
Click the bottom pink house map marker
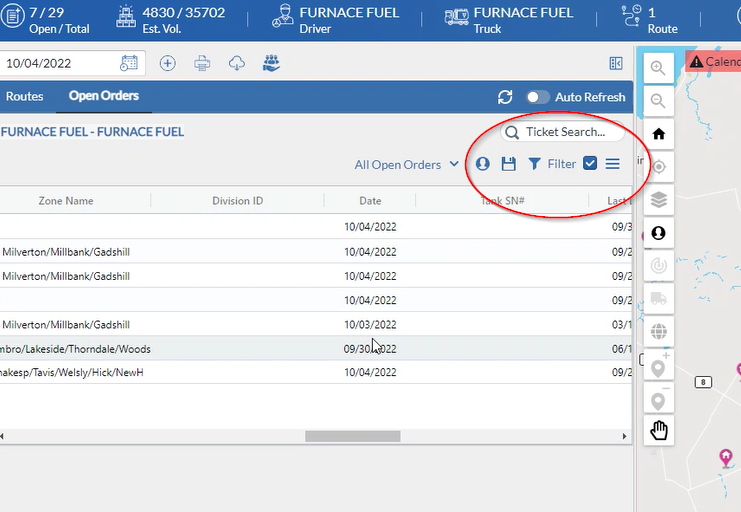(x=726, y=458)
